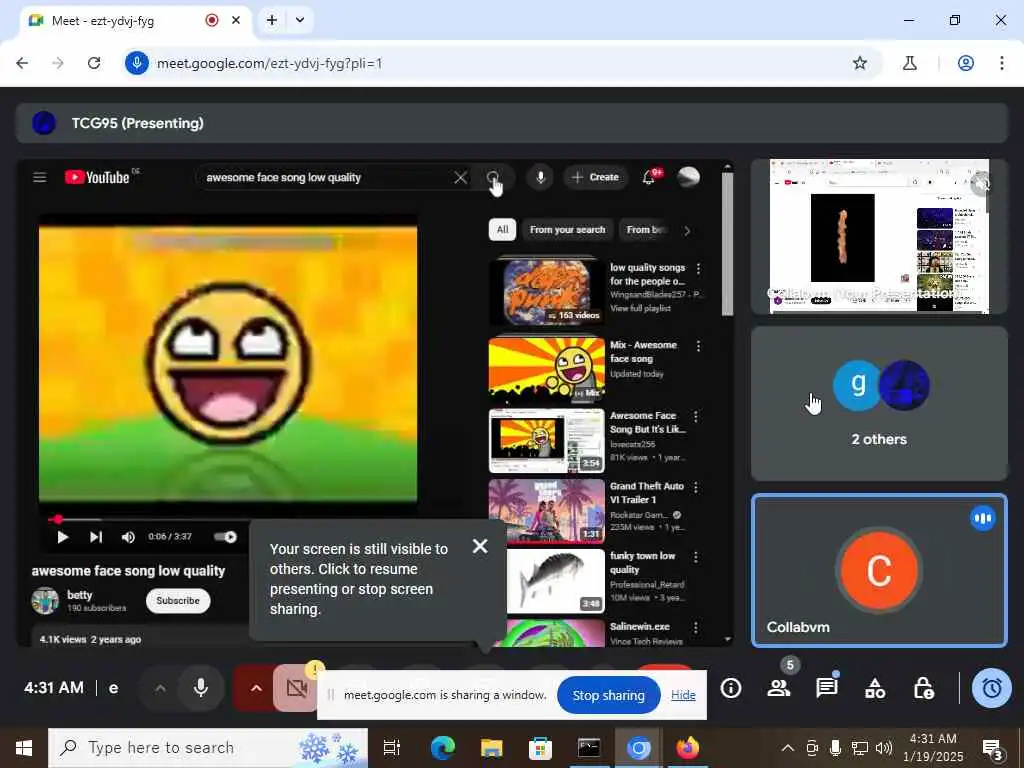Reload the Meet page

pos(94,63)
